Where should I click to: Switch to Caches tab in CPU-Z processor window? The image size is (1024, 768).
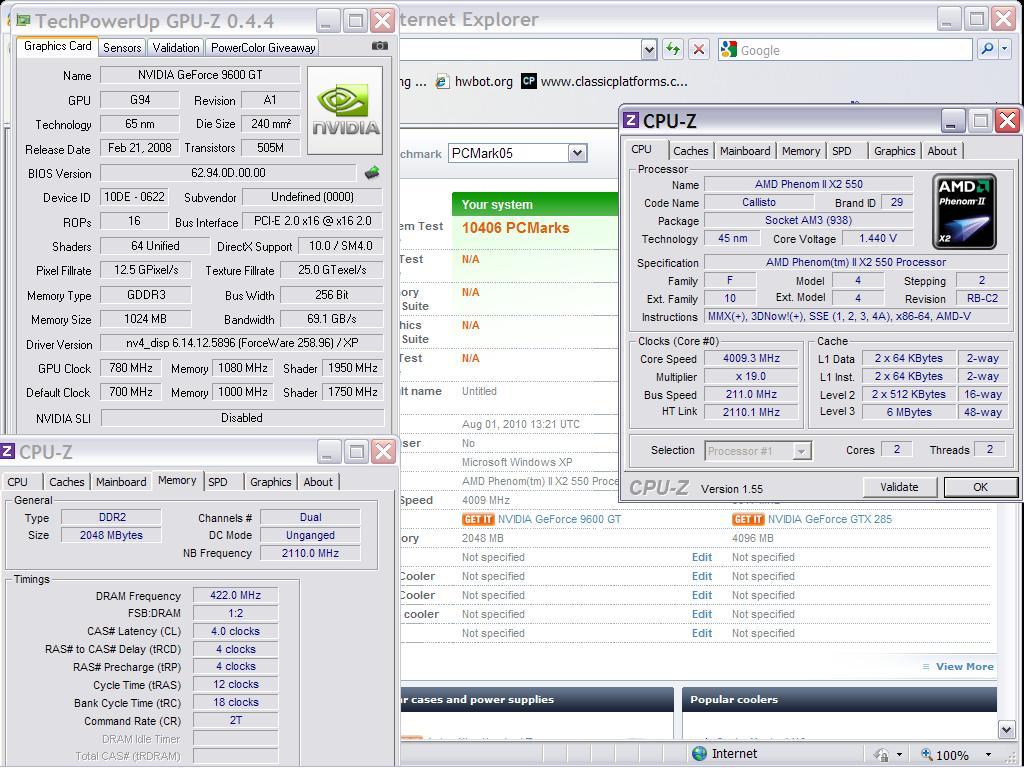[x=690, y=151]
